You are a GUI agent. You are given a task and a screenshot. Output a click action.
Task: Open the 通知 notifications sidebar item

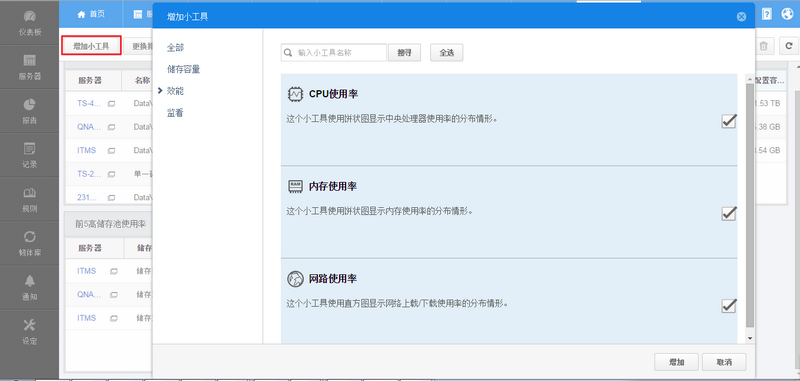(x=30, y=287)
